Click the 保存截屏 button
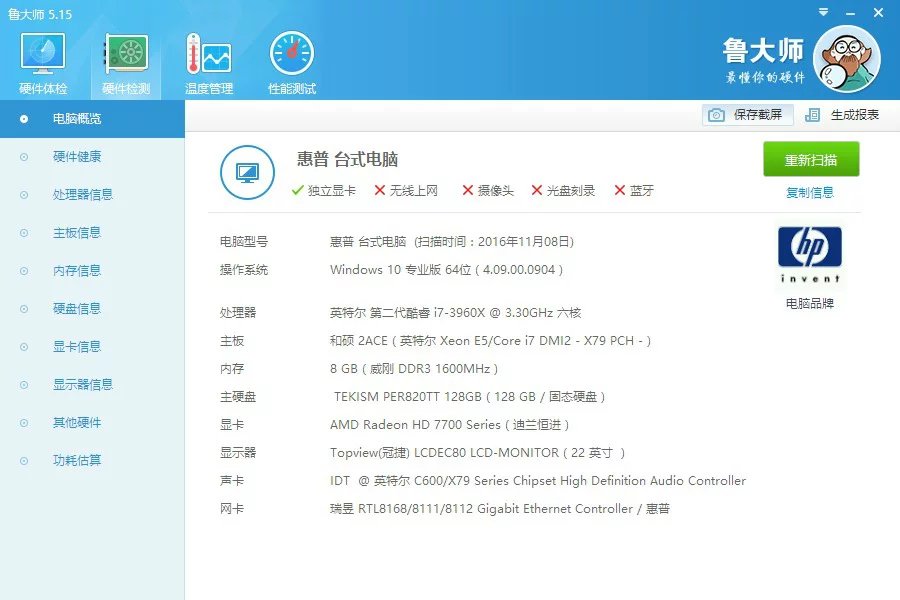Image resolution: width=900 pixels, height=600 pixels. [747, 115]
